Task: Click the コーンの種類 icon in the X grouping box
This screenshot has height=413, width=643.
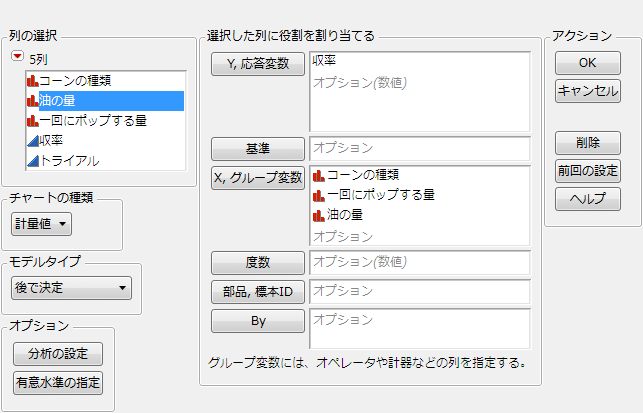Action: pyautogui.click(x=319, y=176)
